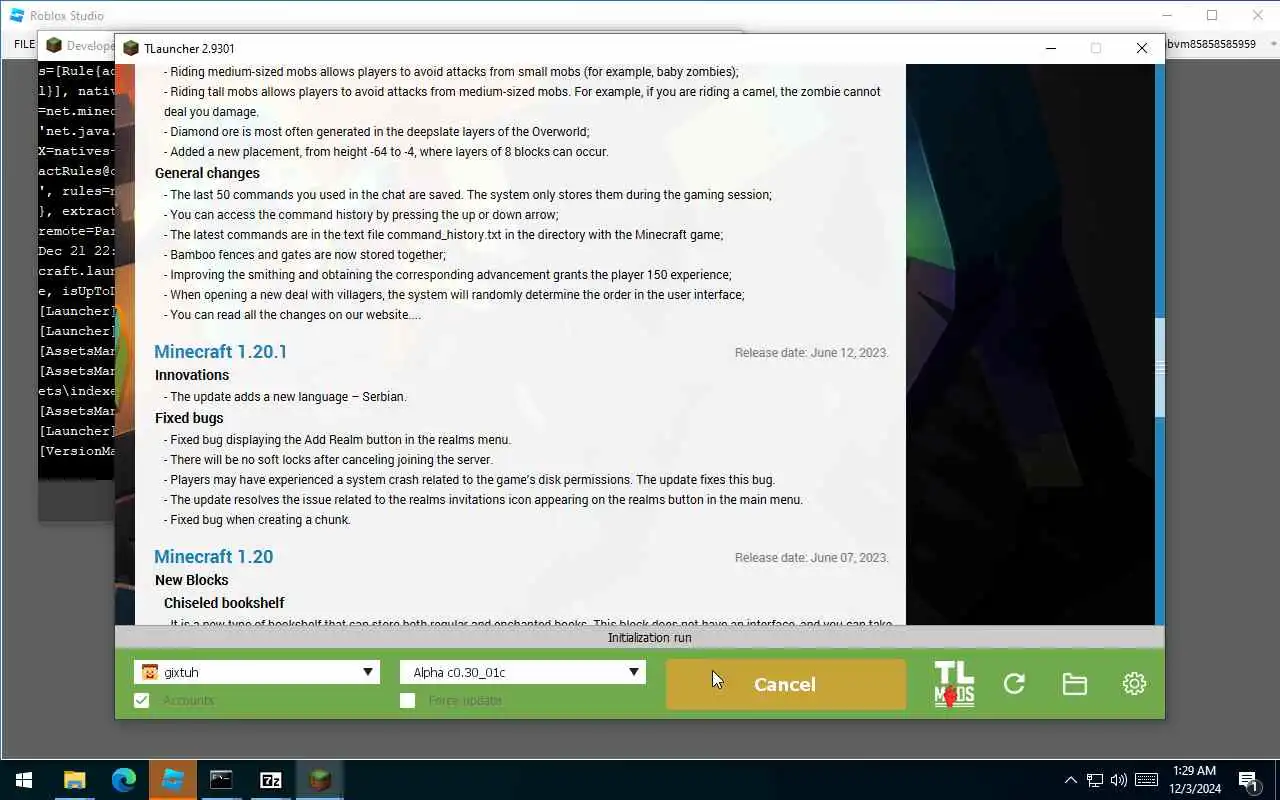The image size is (1280, 800).
Task: Open TLauncher settings gear
Action: [1134, 684]
